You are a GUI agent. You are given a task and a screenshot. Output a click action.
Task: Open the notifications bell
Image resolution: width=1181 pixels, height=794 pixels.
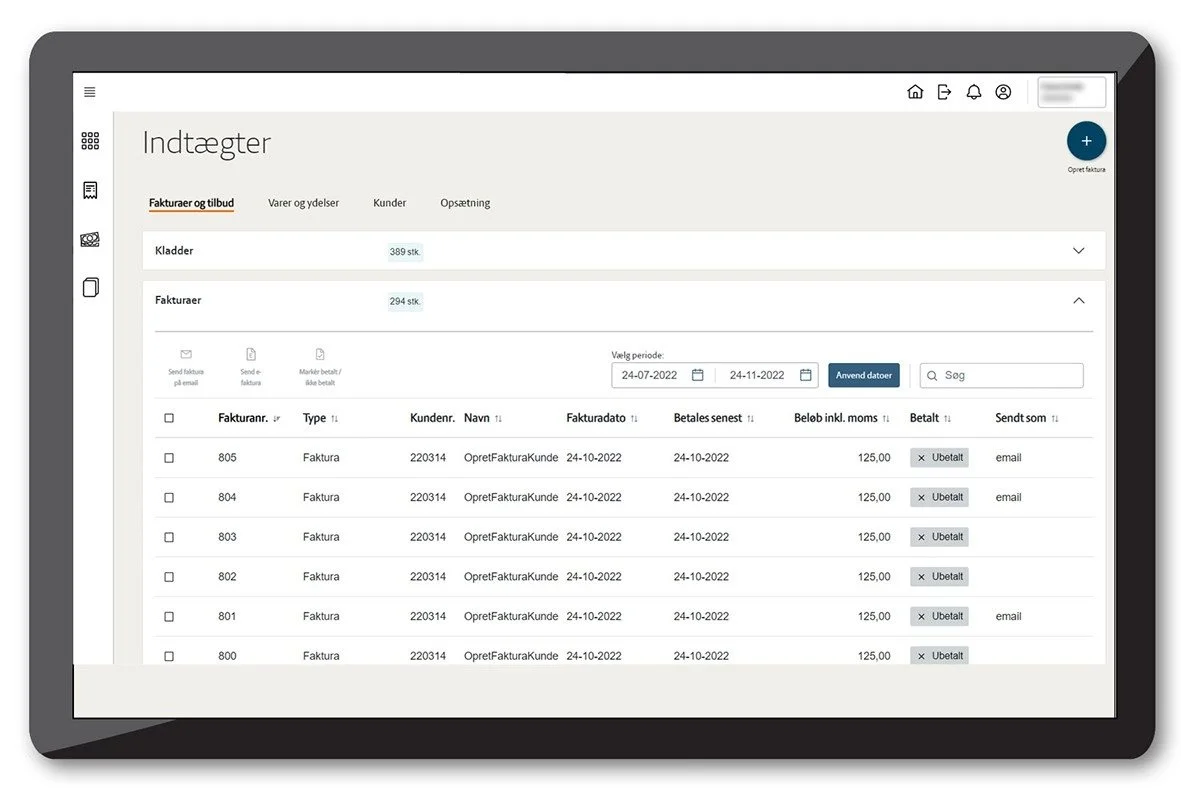coord(973,92)
